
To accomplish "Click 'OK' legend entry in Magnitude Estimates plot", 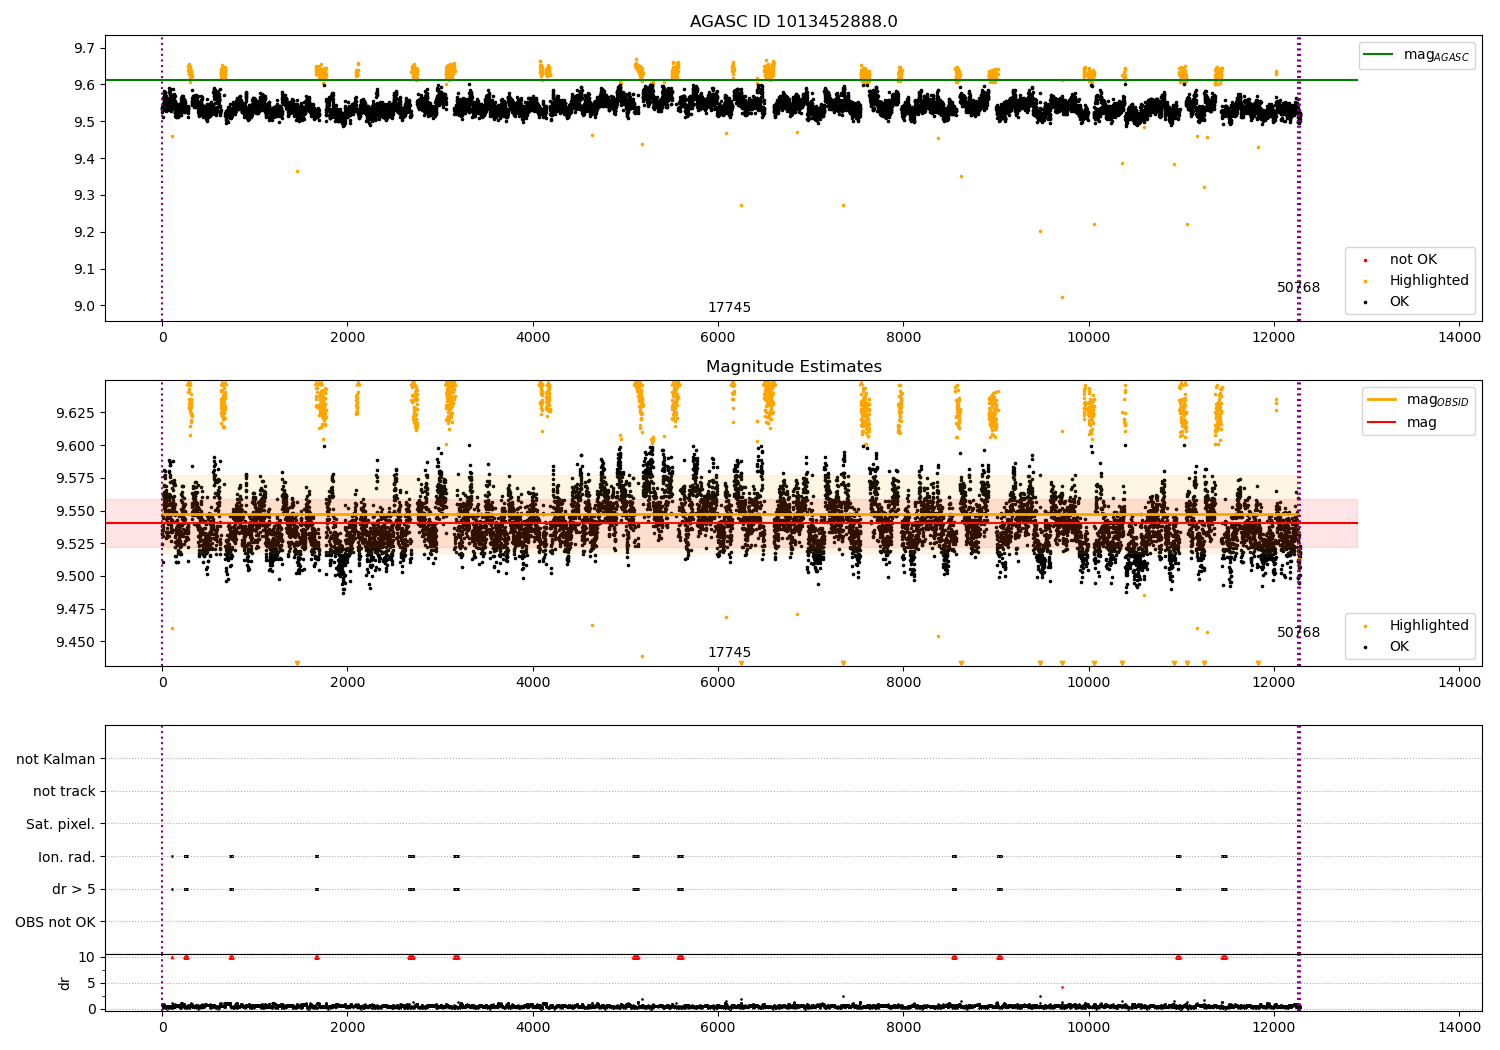I will [x=1398, y=647].
